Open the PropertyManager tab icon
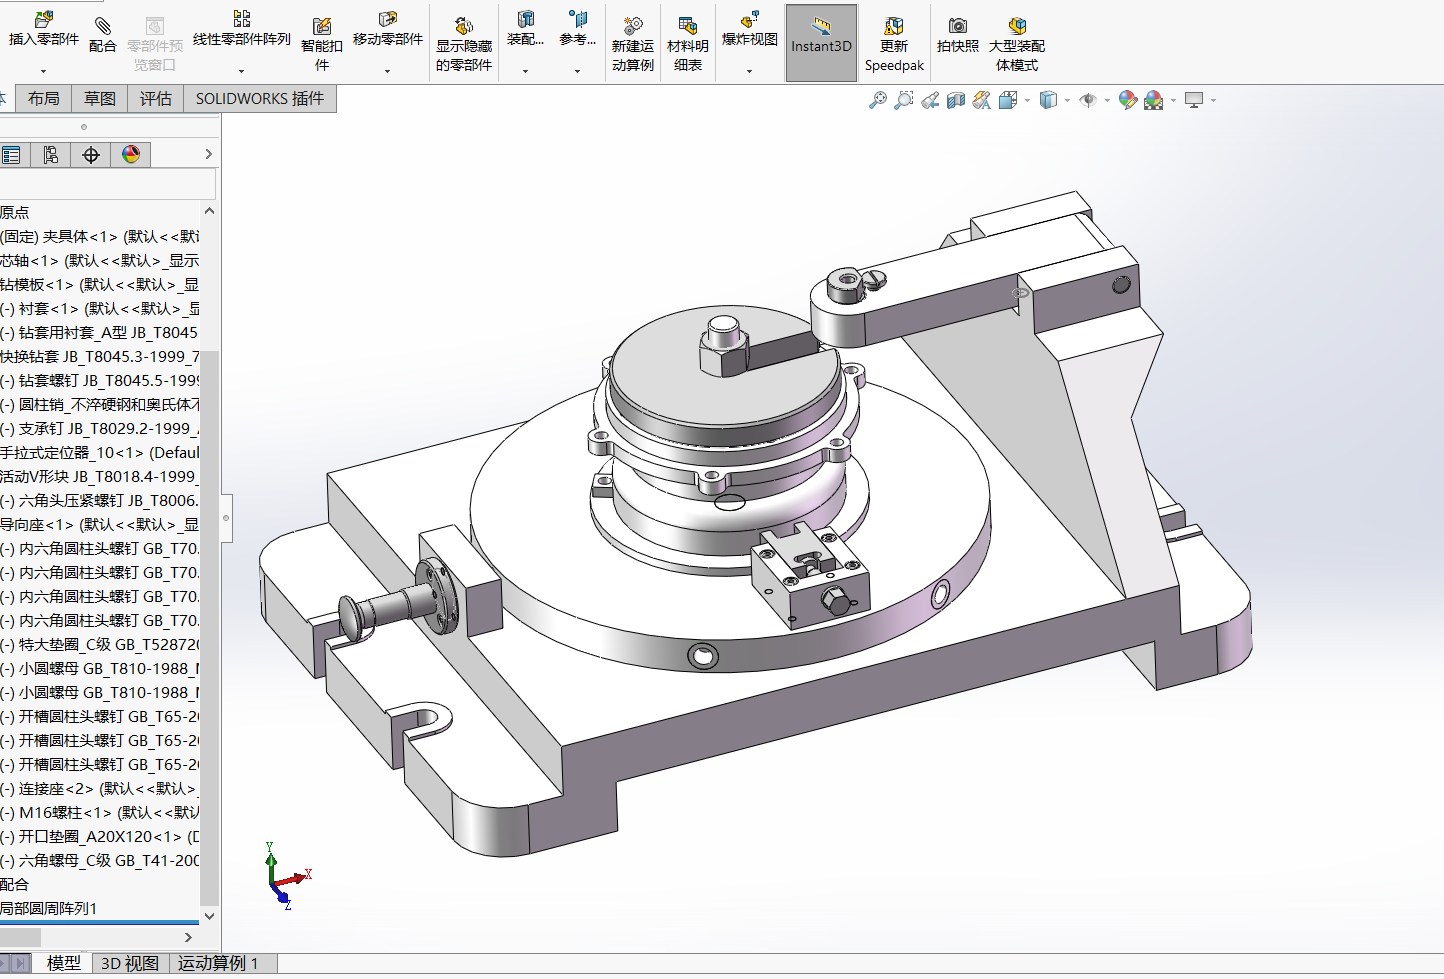1444x979 pixels. click(50, 155)
